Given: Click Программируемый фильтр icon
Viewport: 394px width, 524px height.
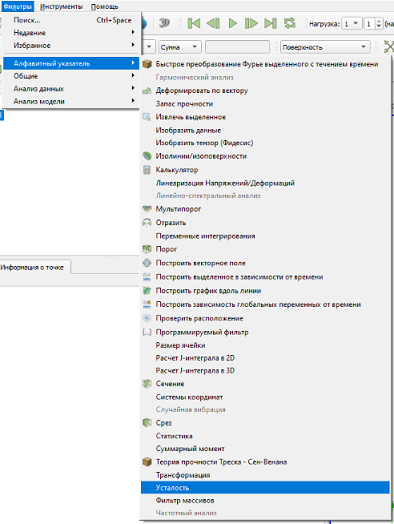Looking at the screenshot, I should (x=147, y=332).
